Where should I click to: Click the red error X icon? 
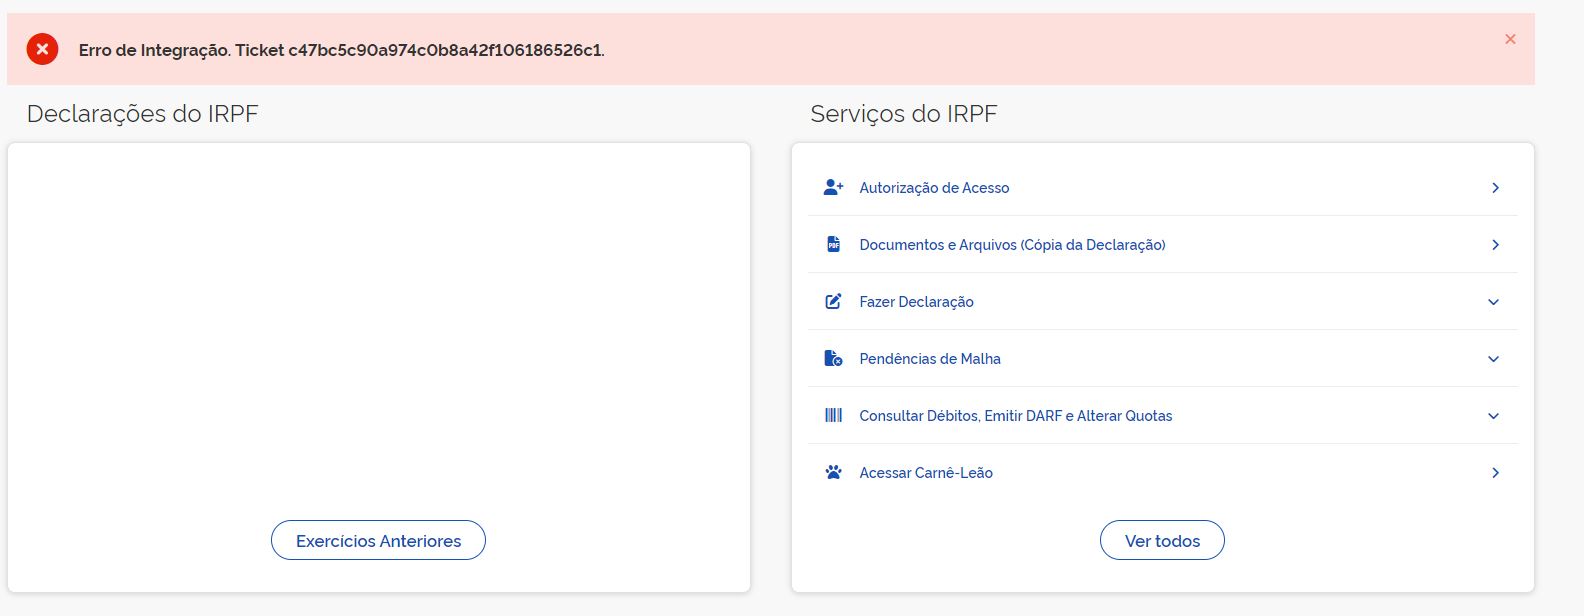(42, 49)
